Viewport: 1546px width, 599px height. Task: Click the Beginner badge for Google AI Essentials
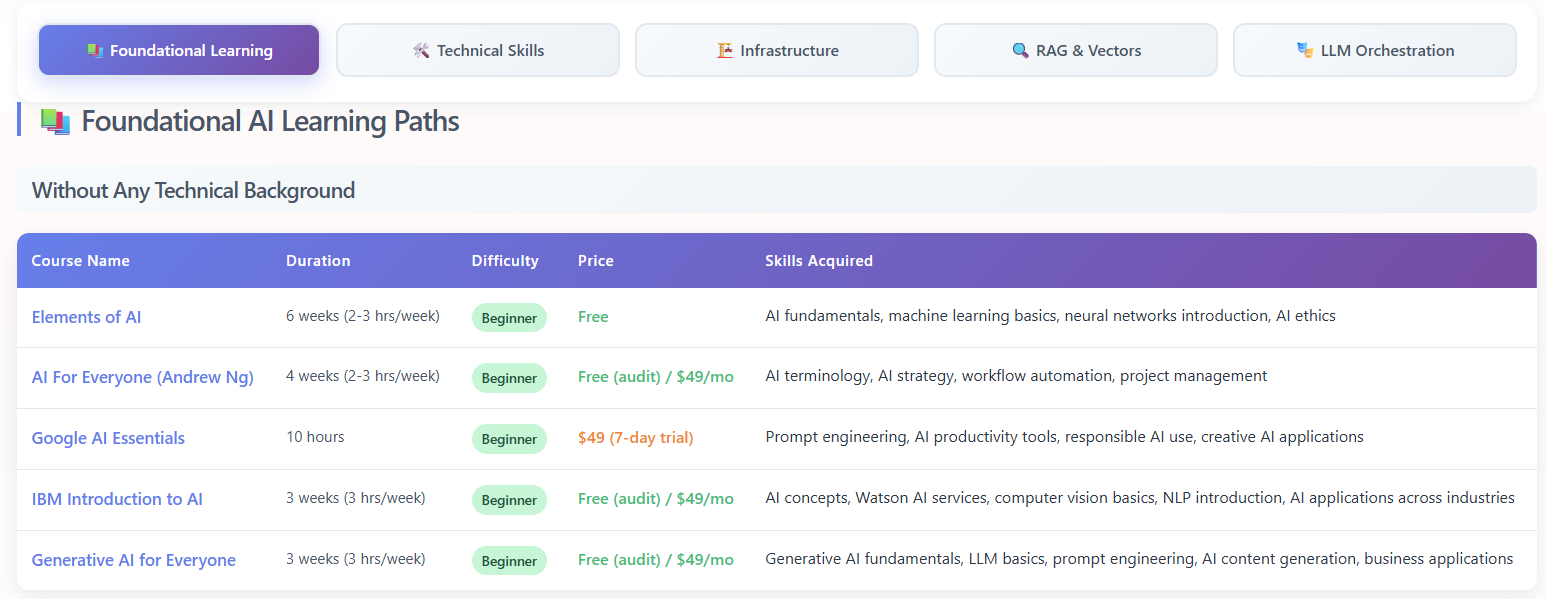click(x=509, y=439)
